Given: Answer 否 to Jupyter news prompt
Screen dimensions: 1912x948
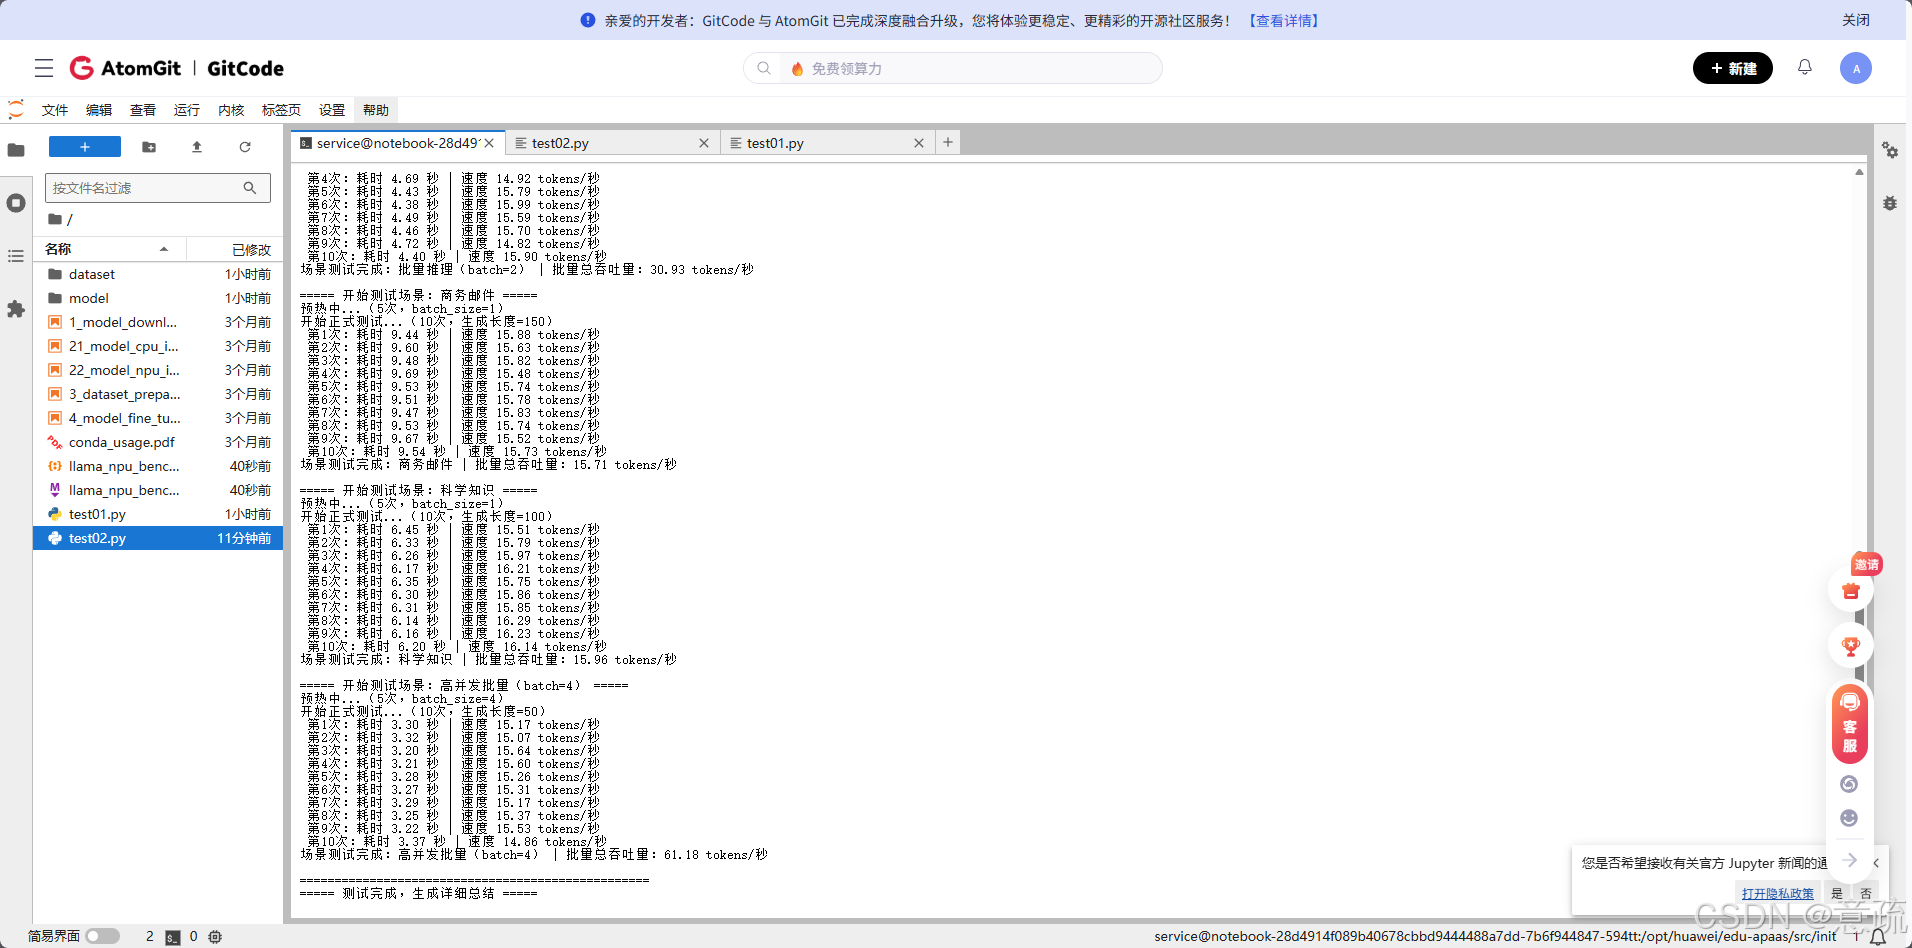Looking at the screenshot, I should [x=1866, y=893].
